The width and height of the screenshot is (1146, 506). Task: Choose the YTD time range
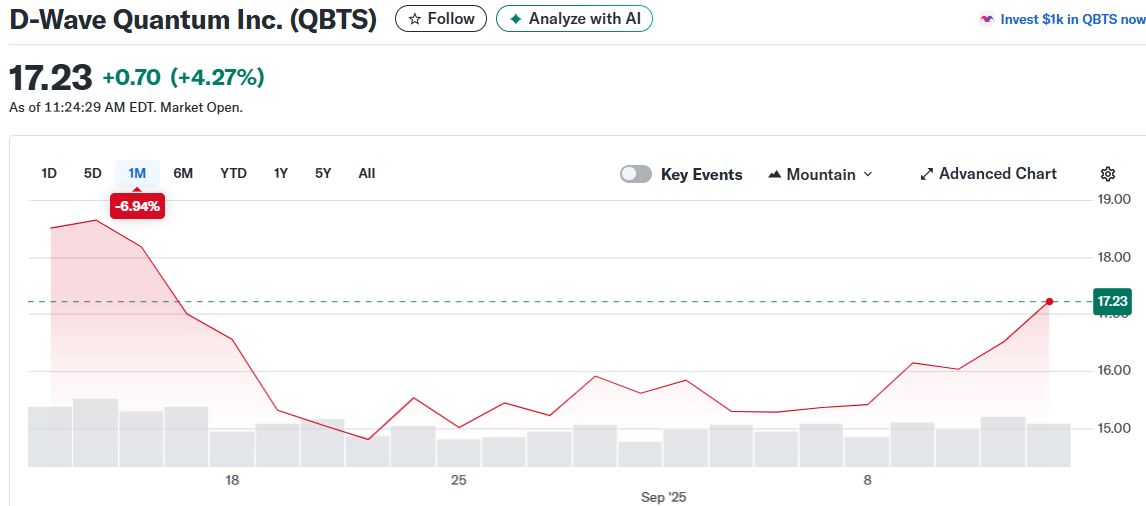233,173
